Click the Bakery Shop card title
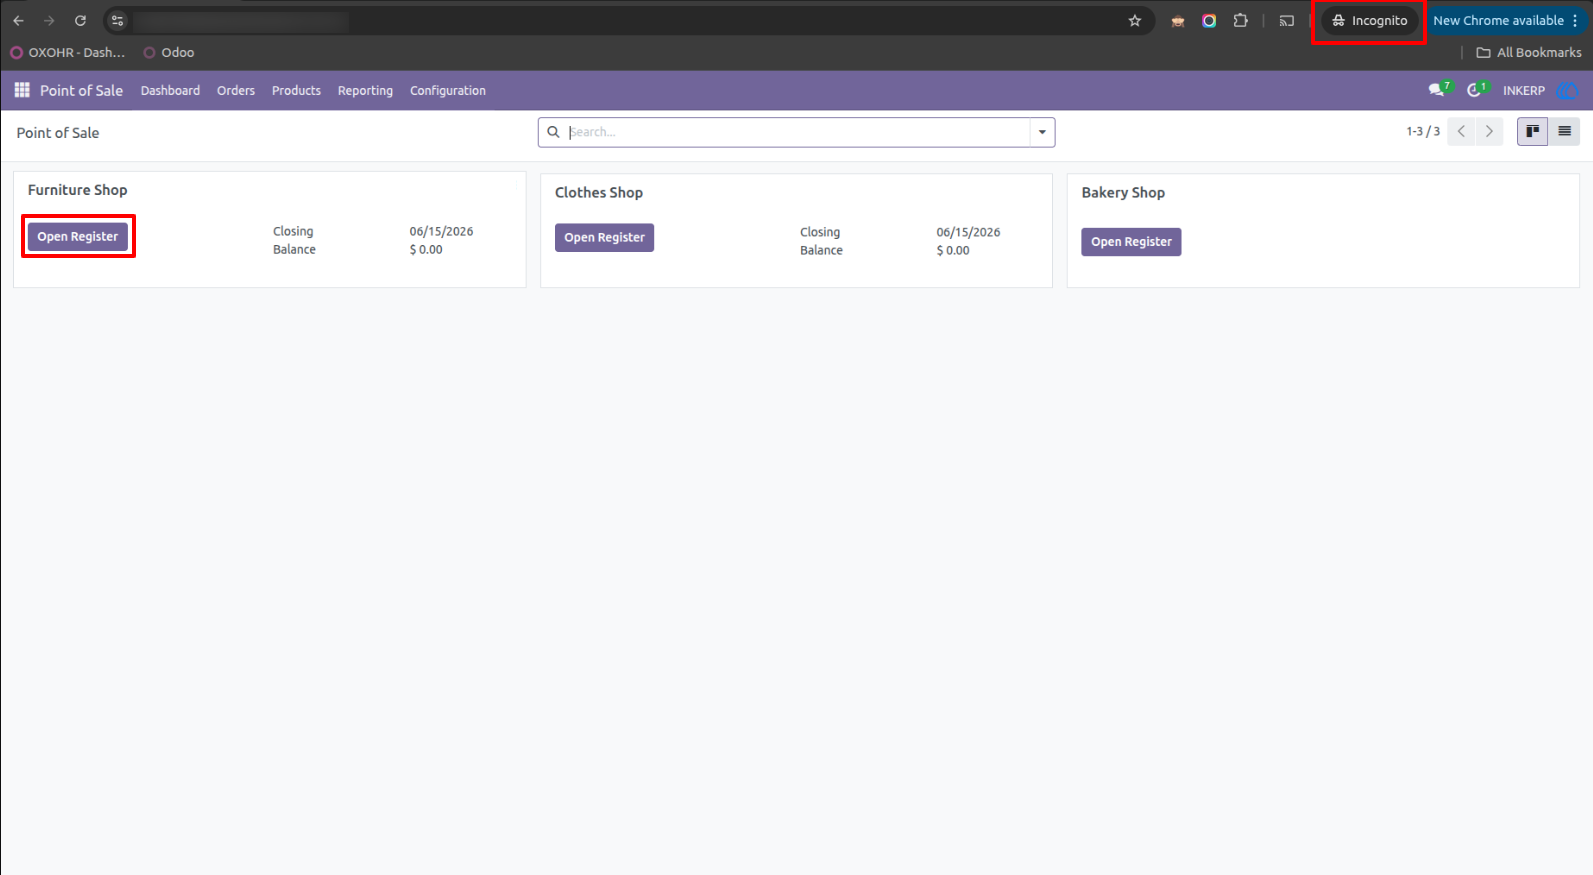 pos(1123,193)
